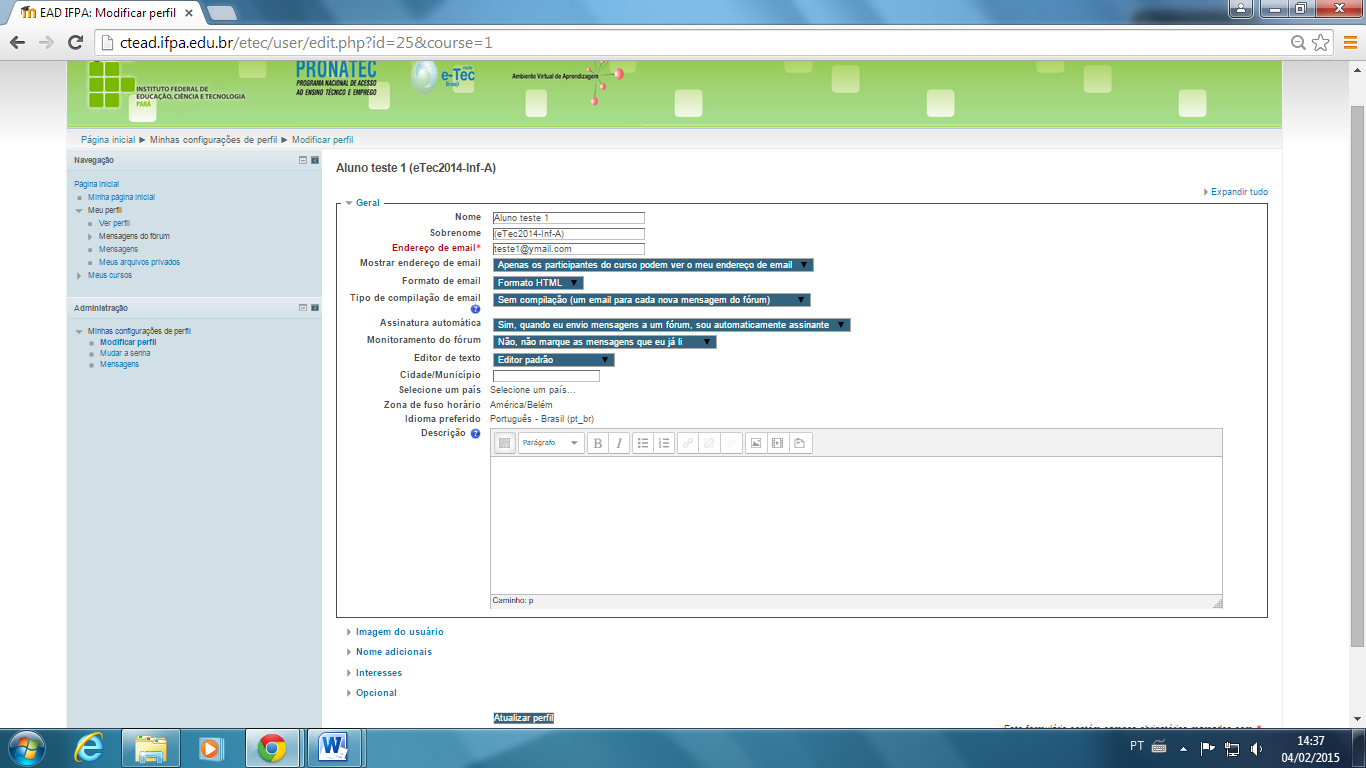Viewport: 1366px width, 768px height.
Task: Open Minhas configurações de perfil breadcrumb link
Action: click(x=213, y=140)
